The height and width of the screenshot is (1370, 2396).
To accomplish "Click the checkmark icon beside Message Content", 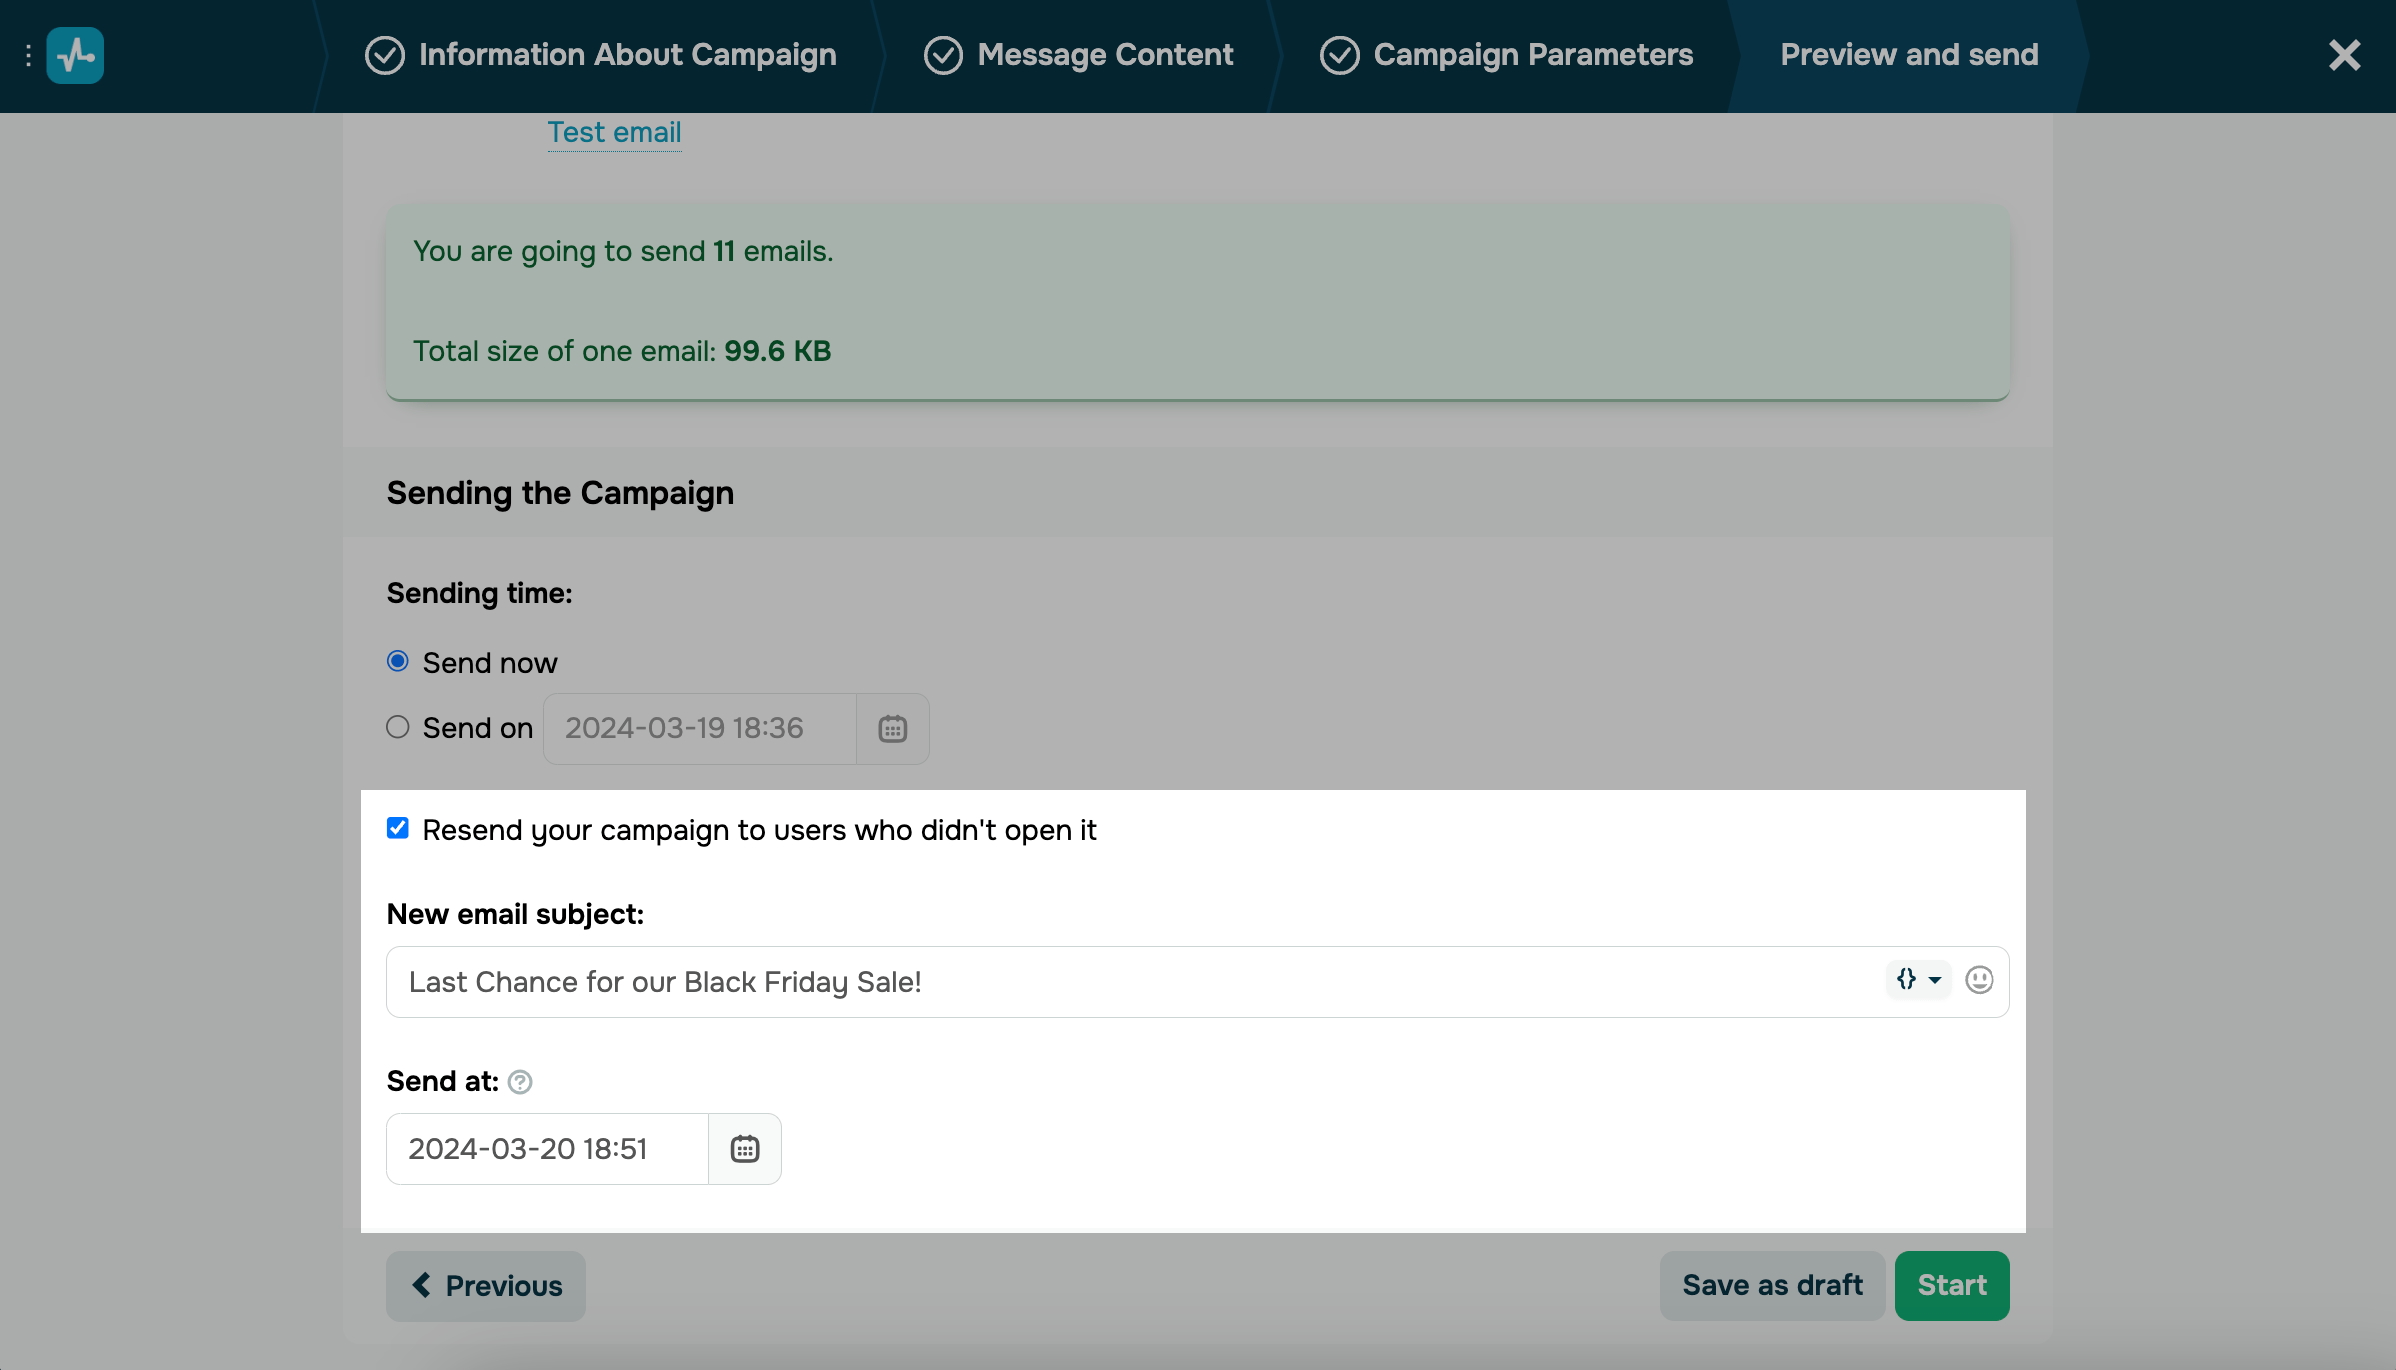I will point(943,55).
